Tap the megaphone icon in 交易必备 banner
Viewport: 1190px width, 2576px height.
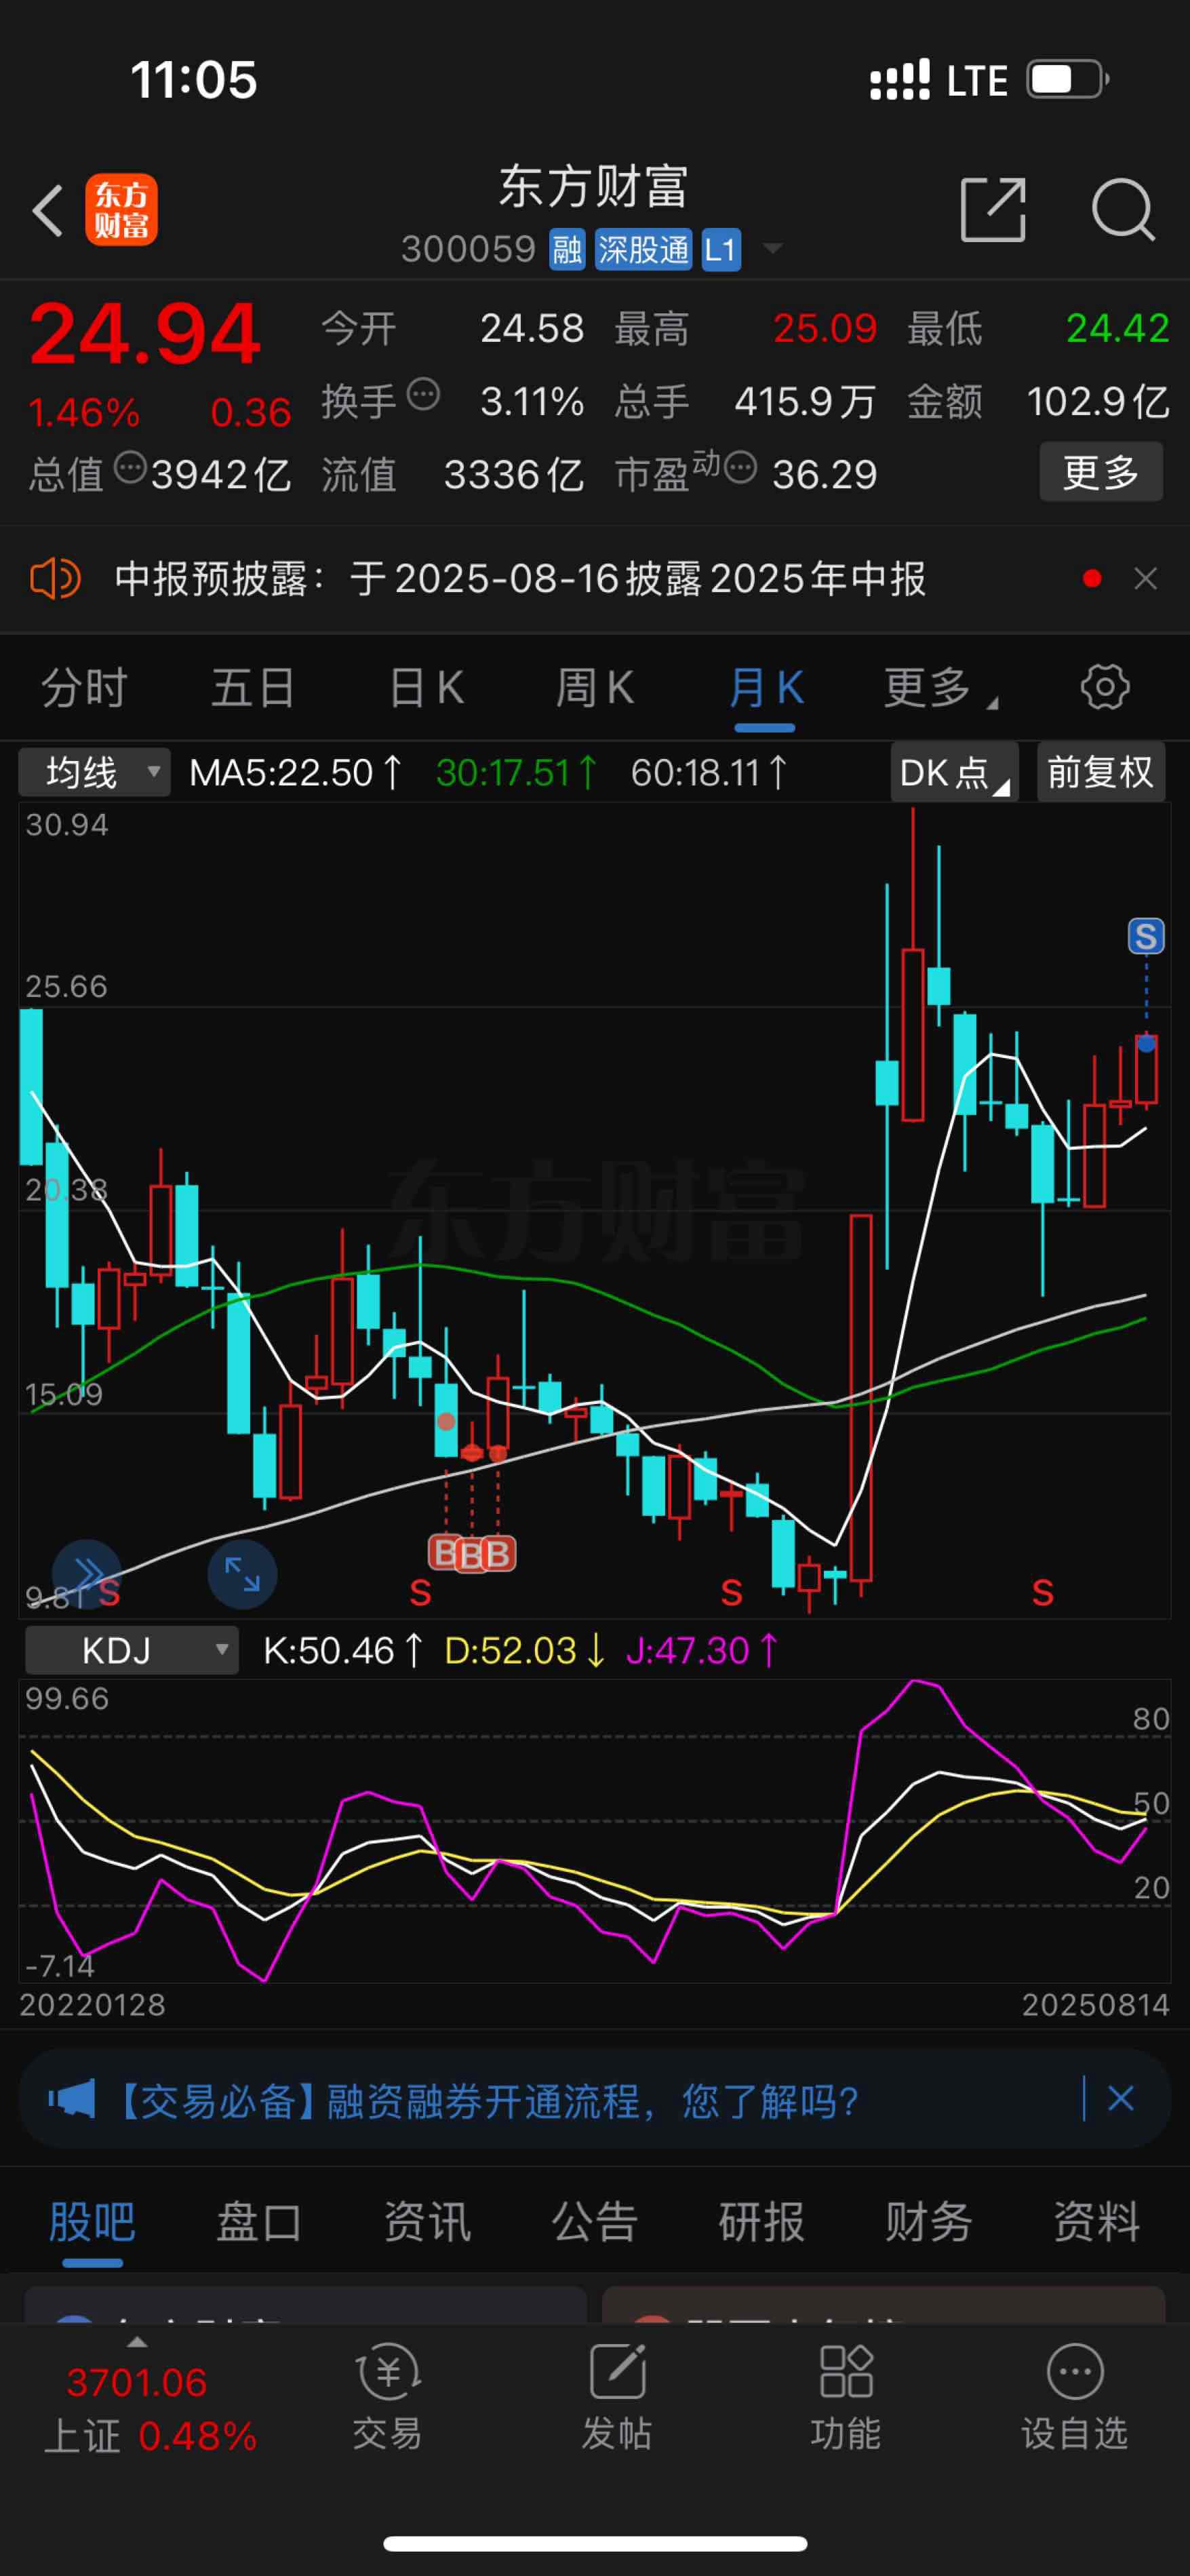tap(72, 2098)
